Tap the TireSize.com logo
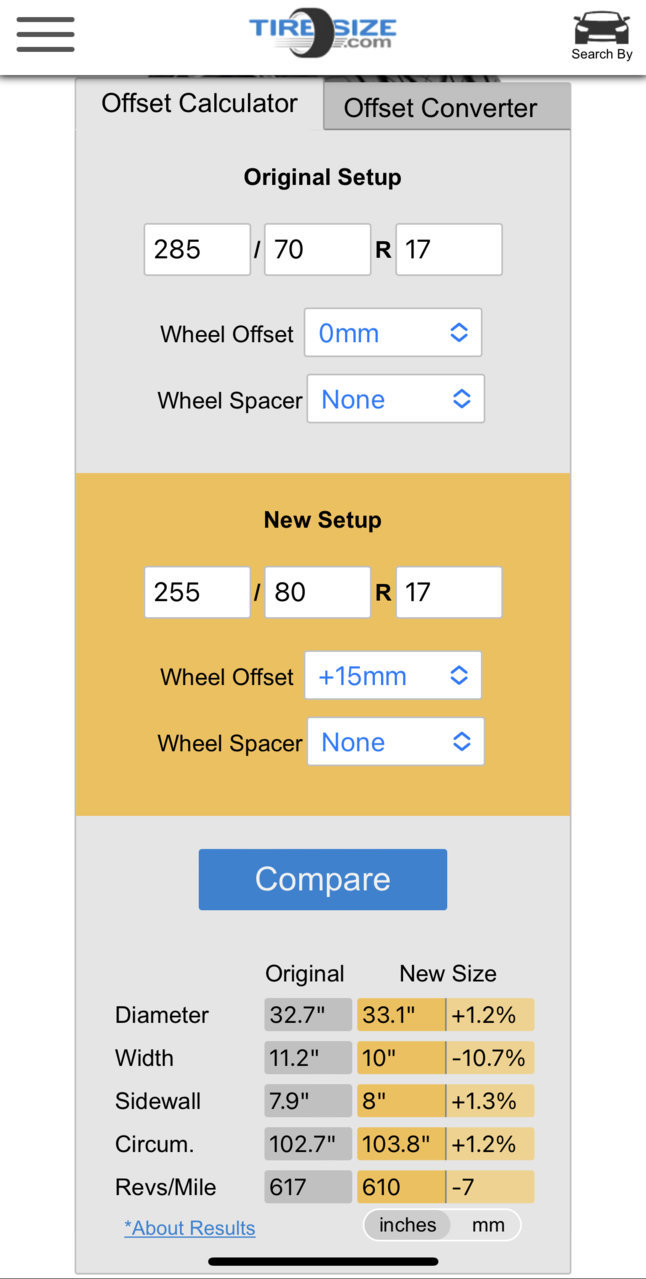646x1279 pixels. point(322,33)
